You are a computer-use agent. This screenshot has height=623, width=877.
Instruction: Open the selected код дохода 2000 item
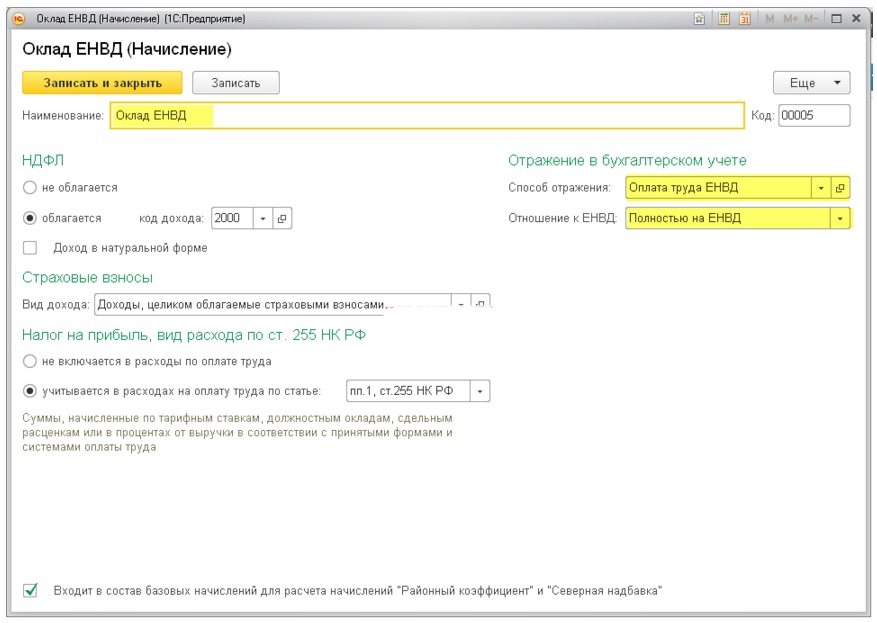point(282,218)
